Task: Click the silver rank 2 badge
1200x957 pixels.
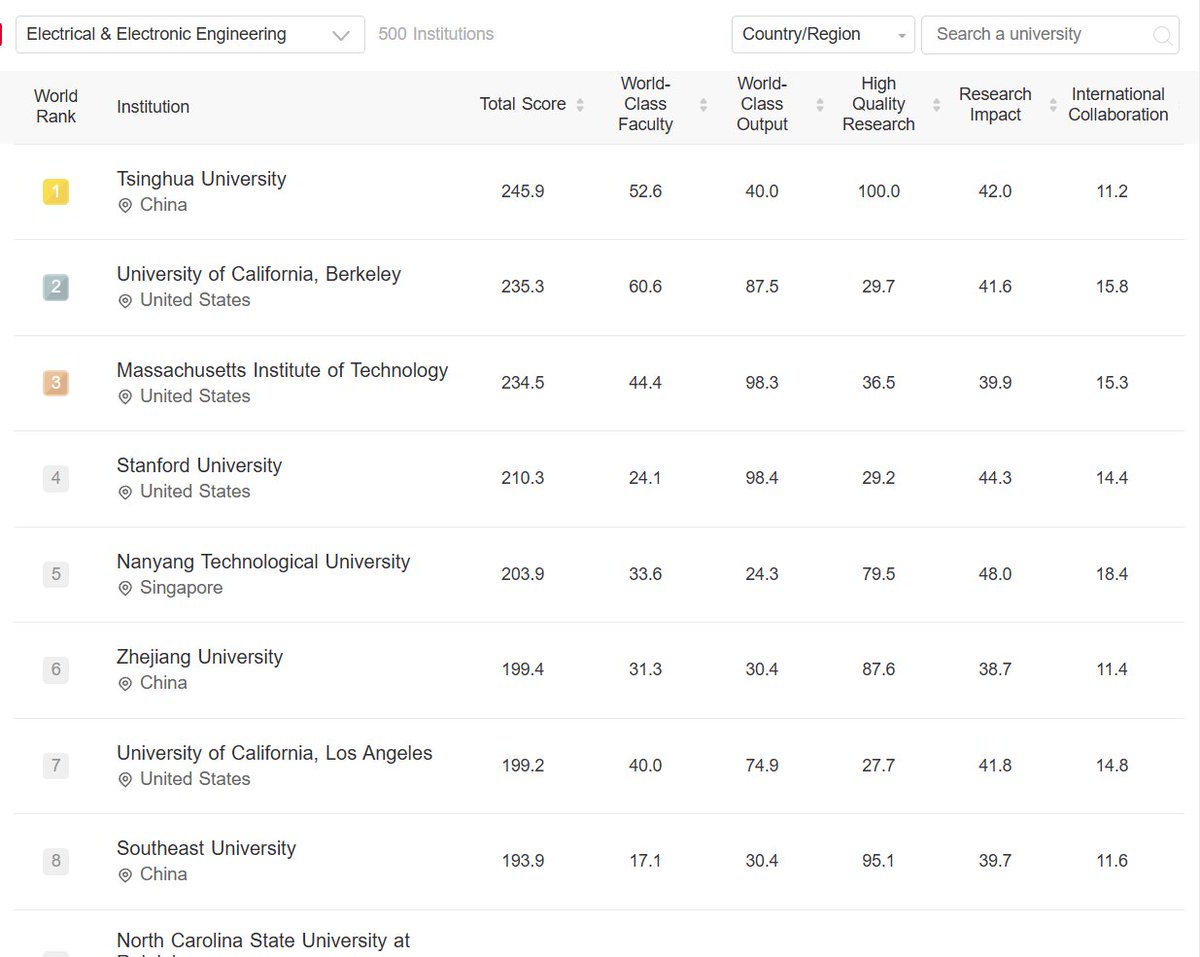Action: [x=56, y=287]
